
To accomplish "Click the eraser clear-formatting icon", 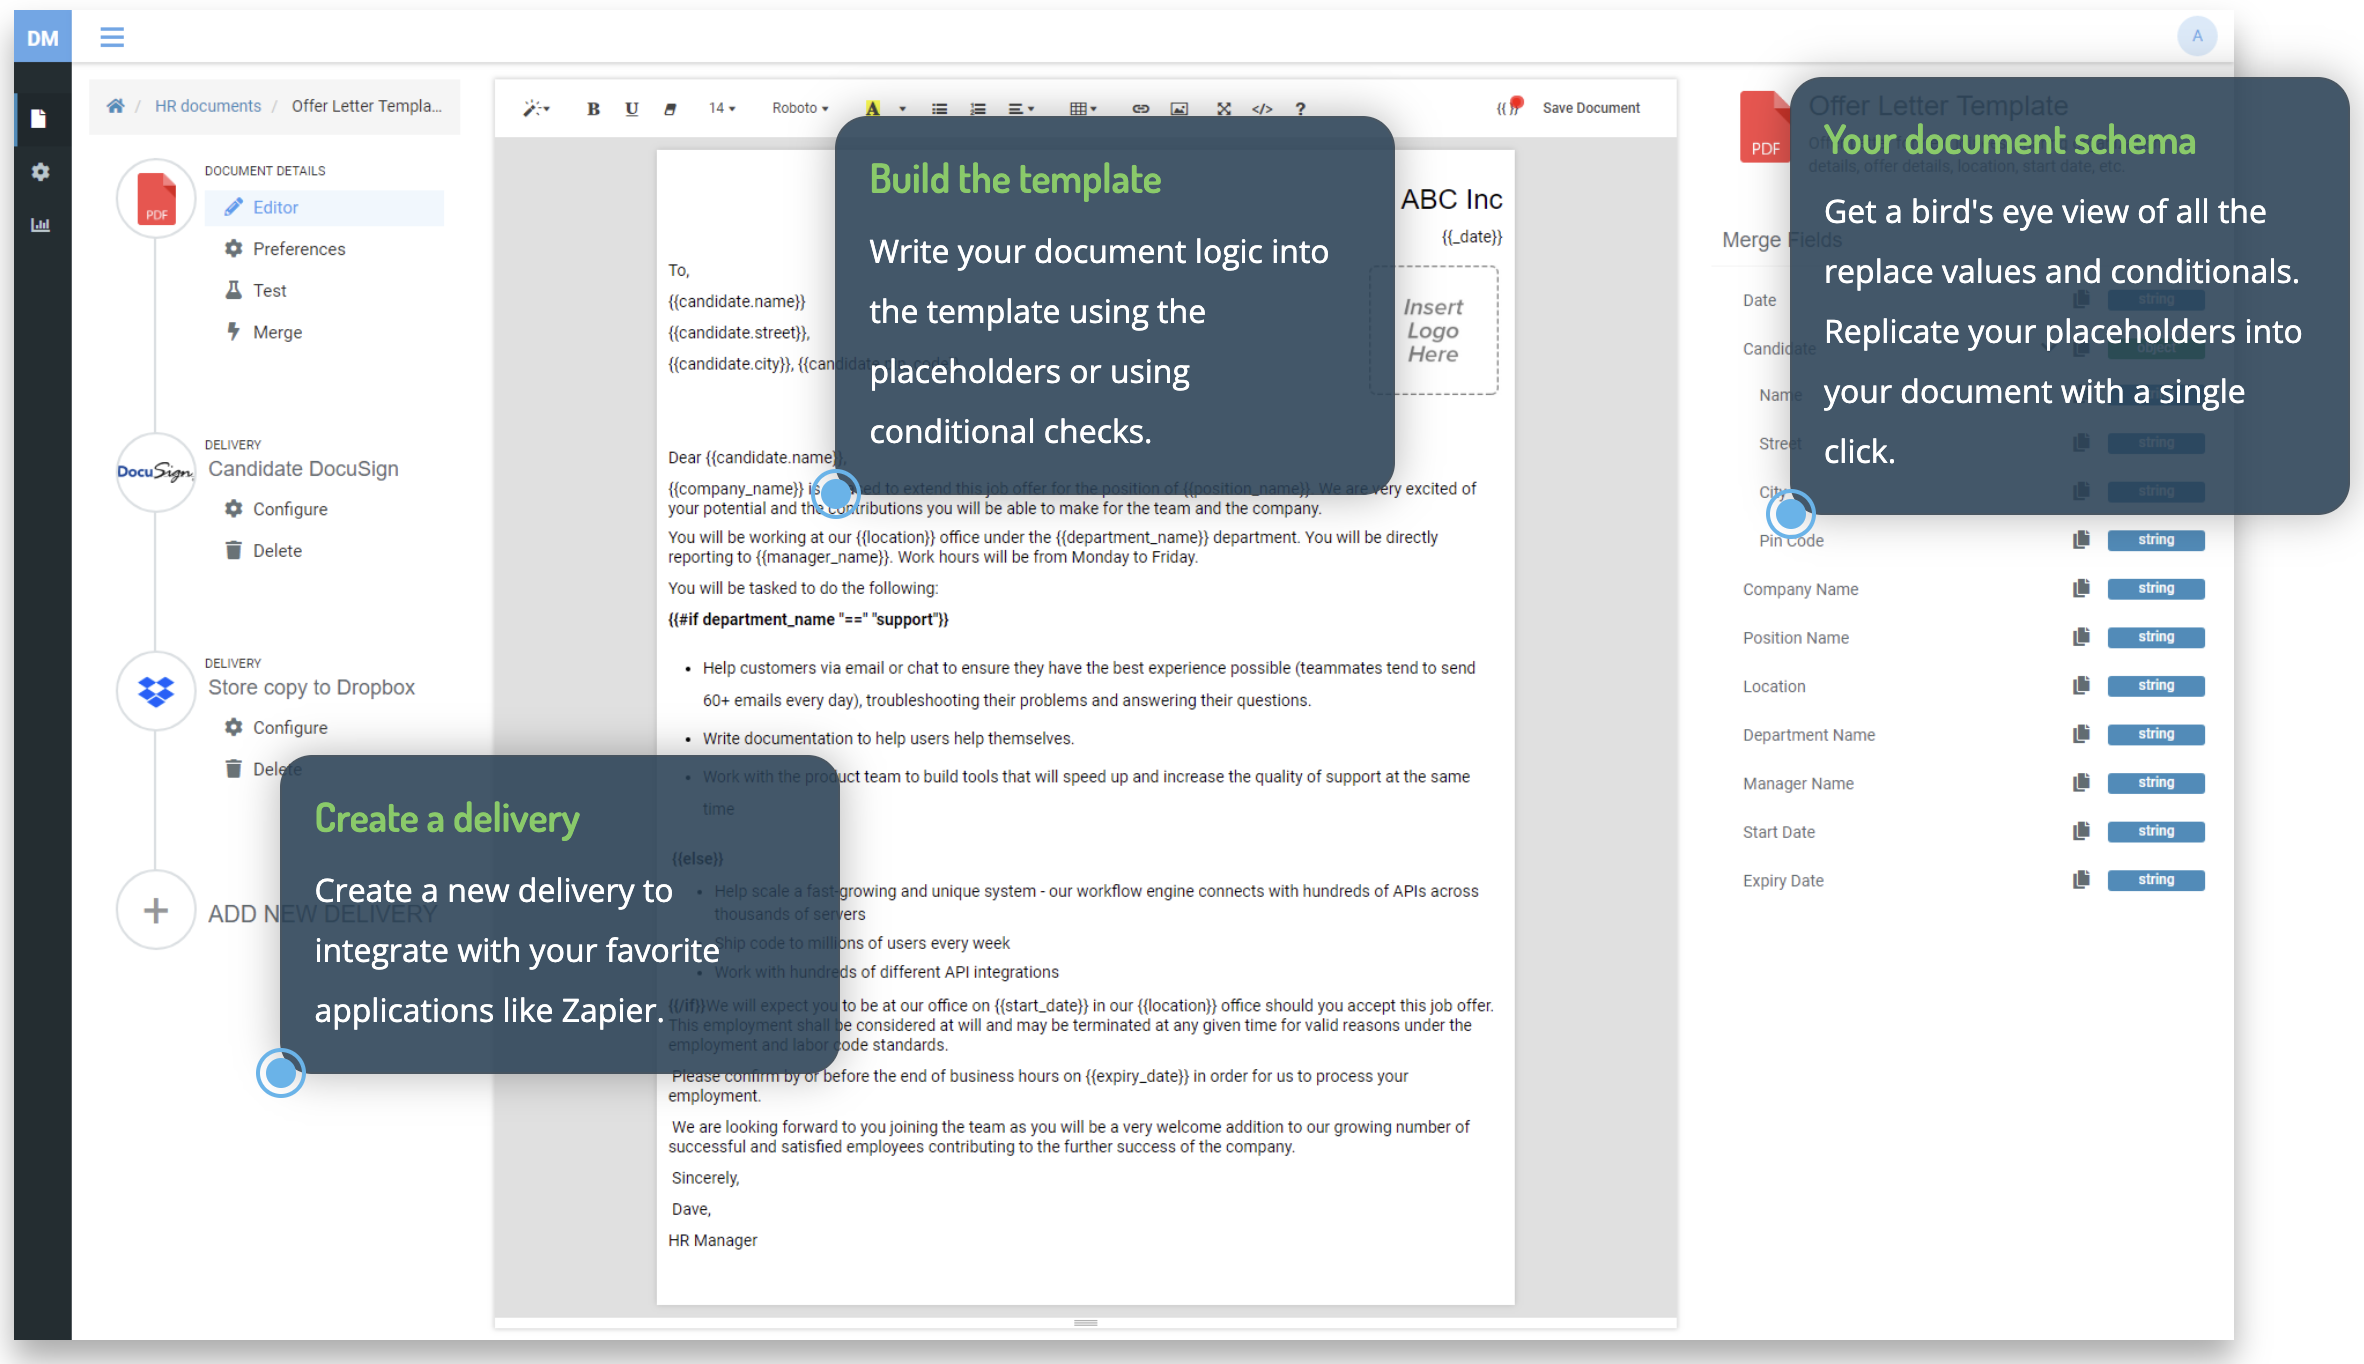I will click(x=670, y=108).
